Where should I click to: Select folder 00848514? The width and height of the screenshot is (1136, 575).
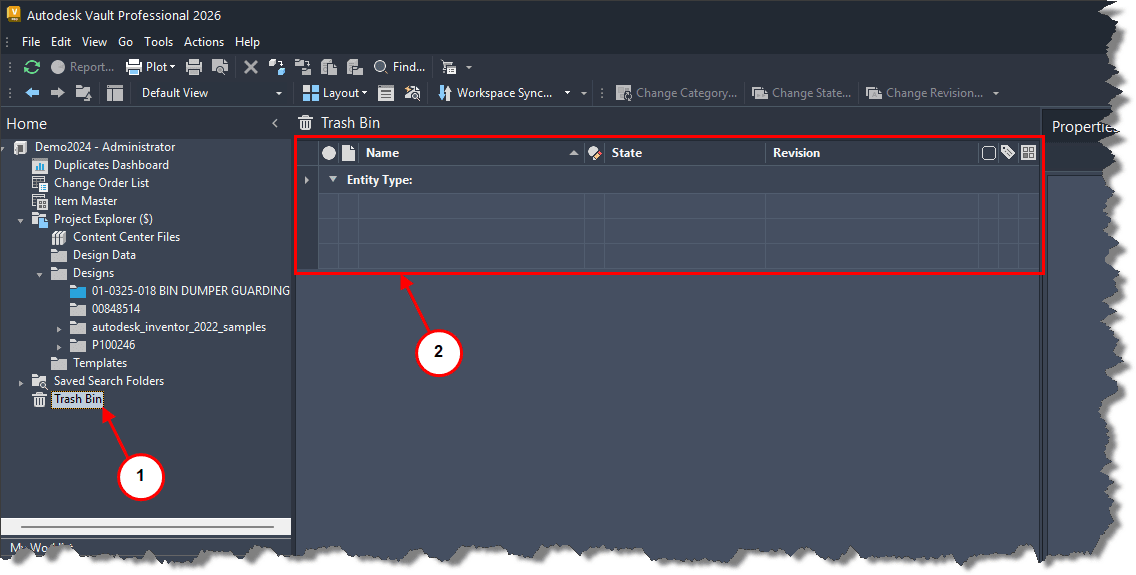(116, 309)
